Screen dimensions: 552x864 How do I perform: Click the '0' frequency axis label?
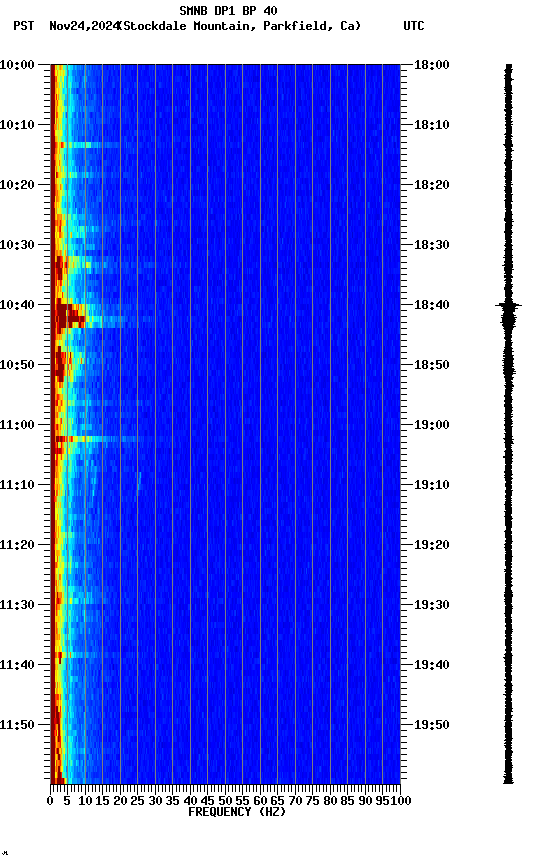[x=50, y=802]
